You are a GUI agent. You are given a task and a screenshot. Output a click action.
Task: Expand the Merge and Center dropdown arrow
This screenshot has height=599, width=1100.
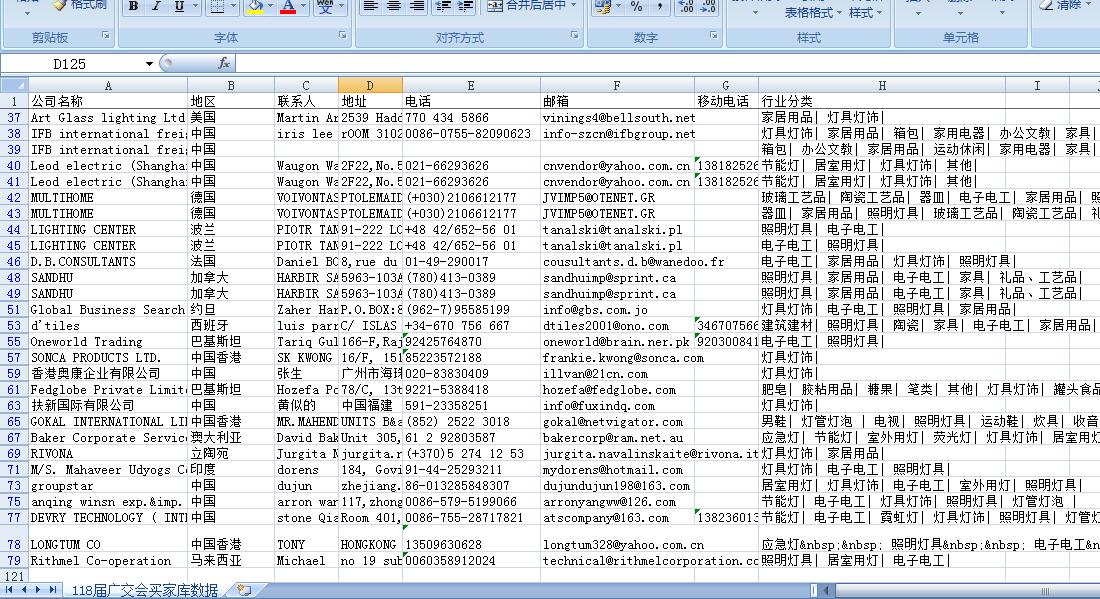tap(573, 6)
